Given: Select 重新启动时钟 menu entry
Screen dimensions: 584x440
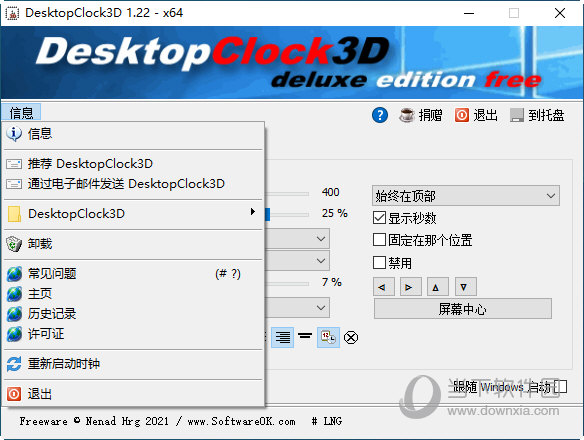Looking at the screenshot, I should [134, 364].
